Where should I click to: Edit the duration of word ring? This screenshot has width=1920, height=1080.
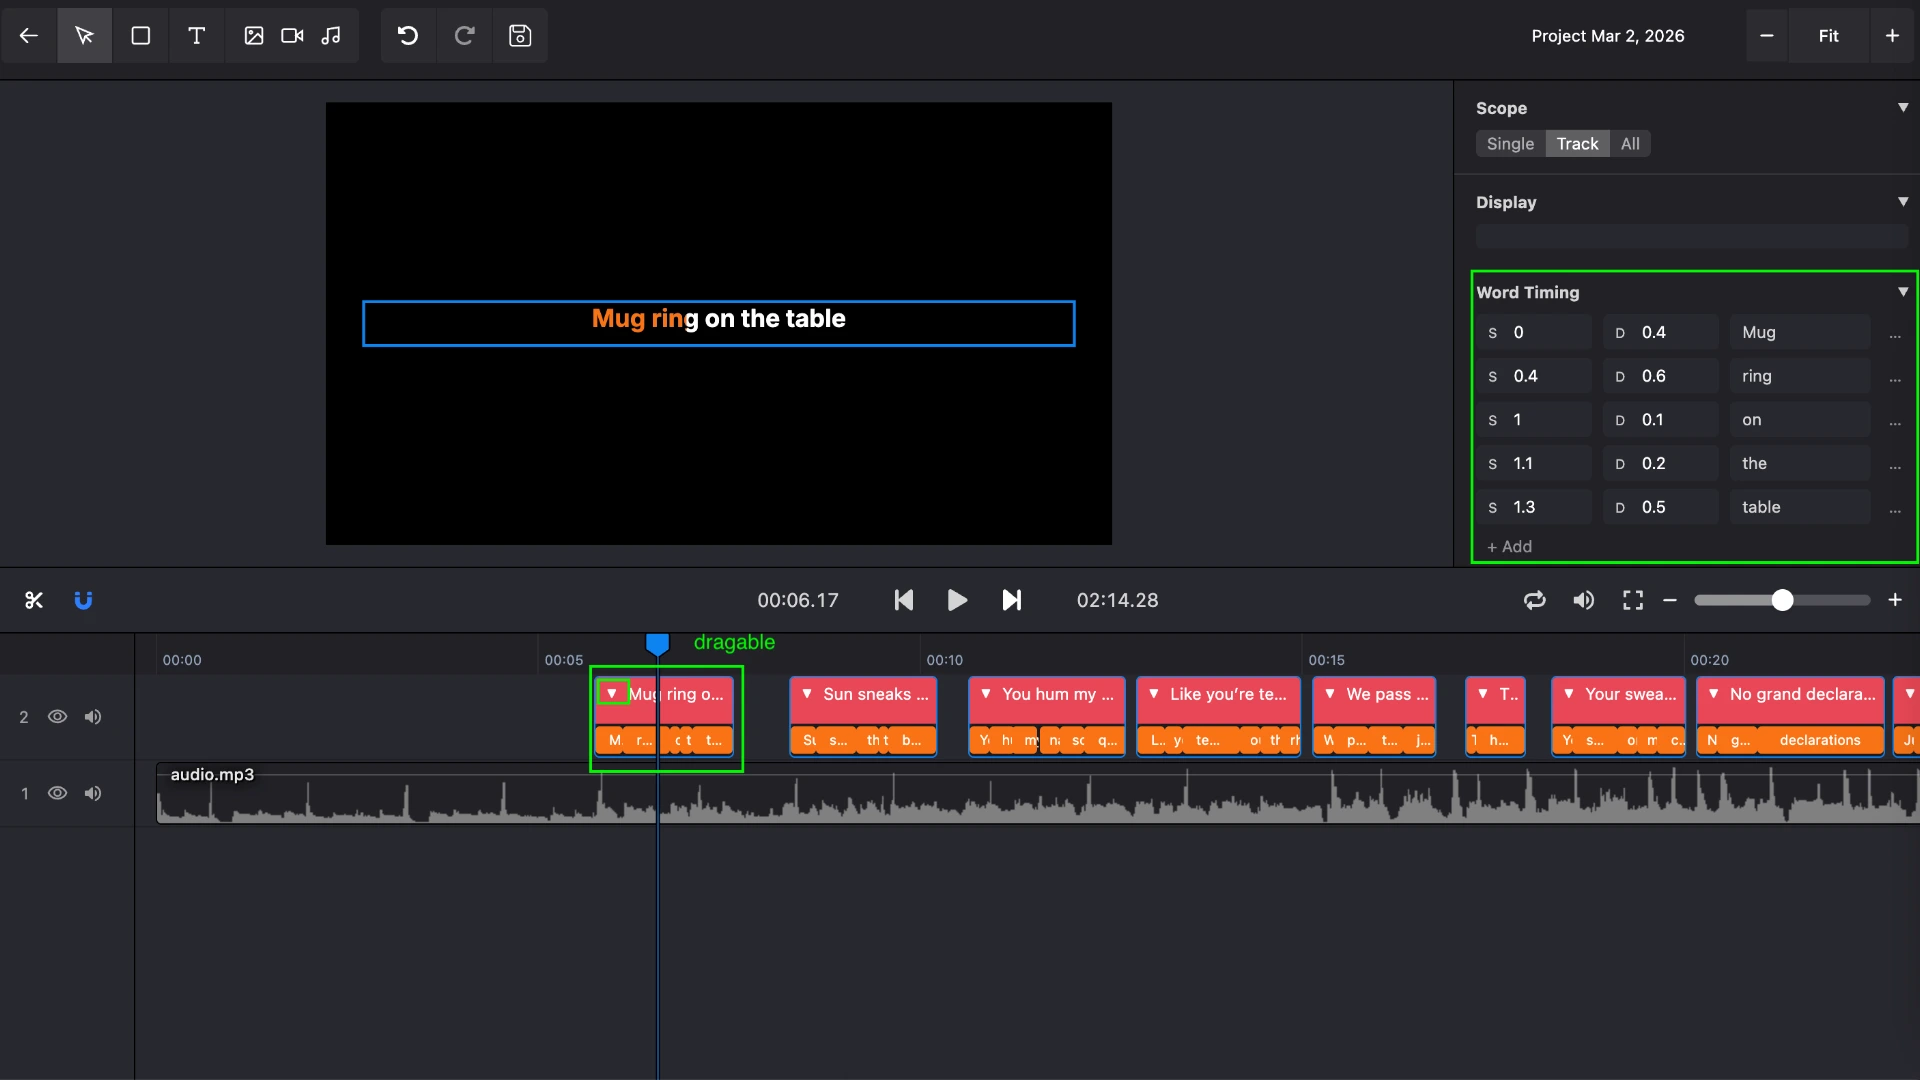[1661, 377]
